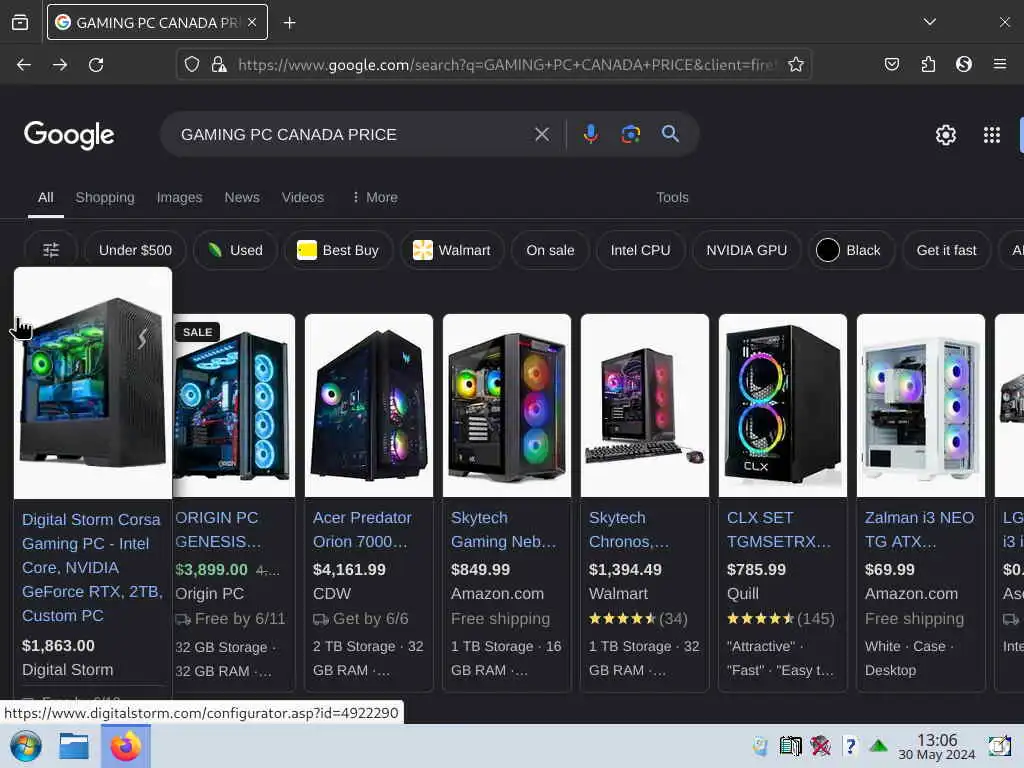Open Acer Predator Orion product image
The width and height of the screenshot is (1024, 768).
tap(369, 406)
